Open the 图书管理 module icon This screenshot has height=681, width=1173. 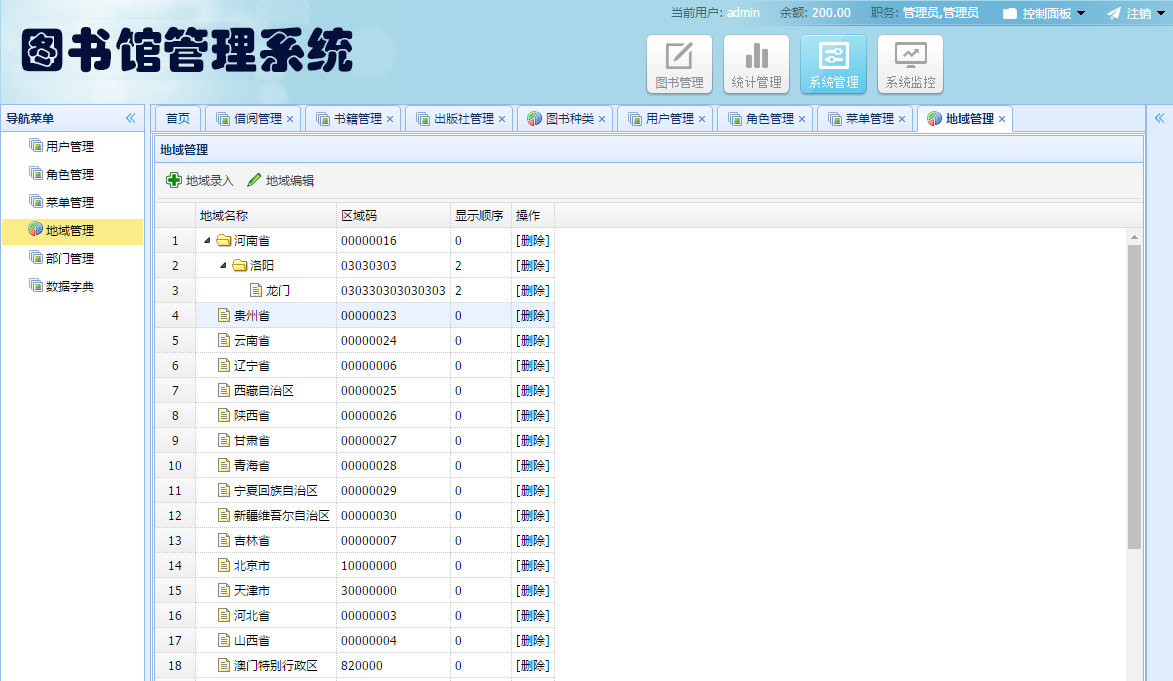(679, 63)
